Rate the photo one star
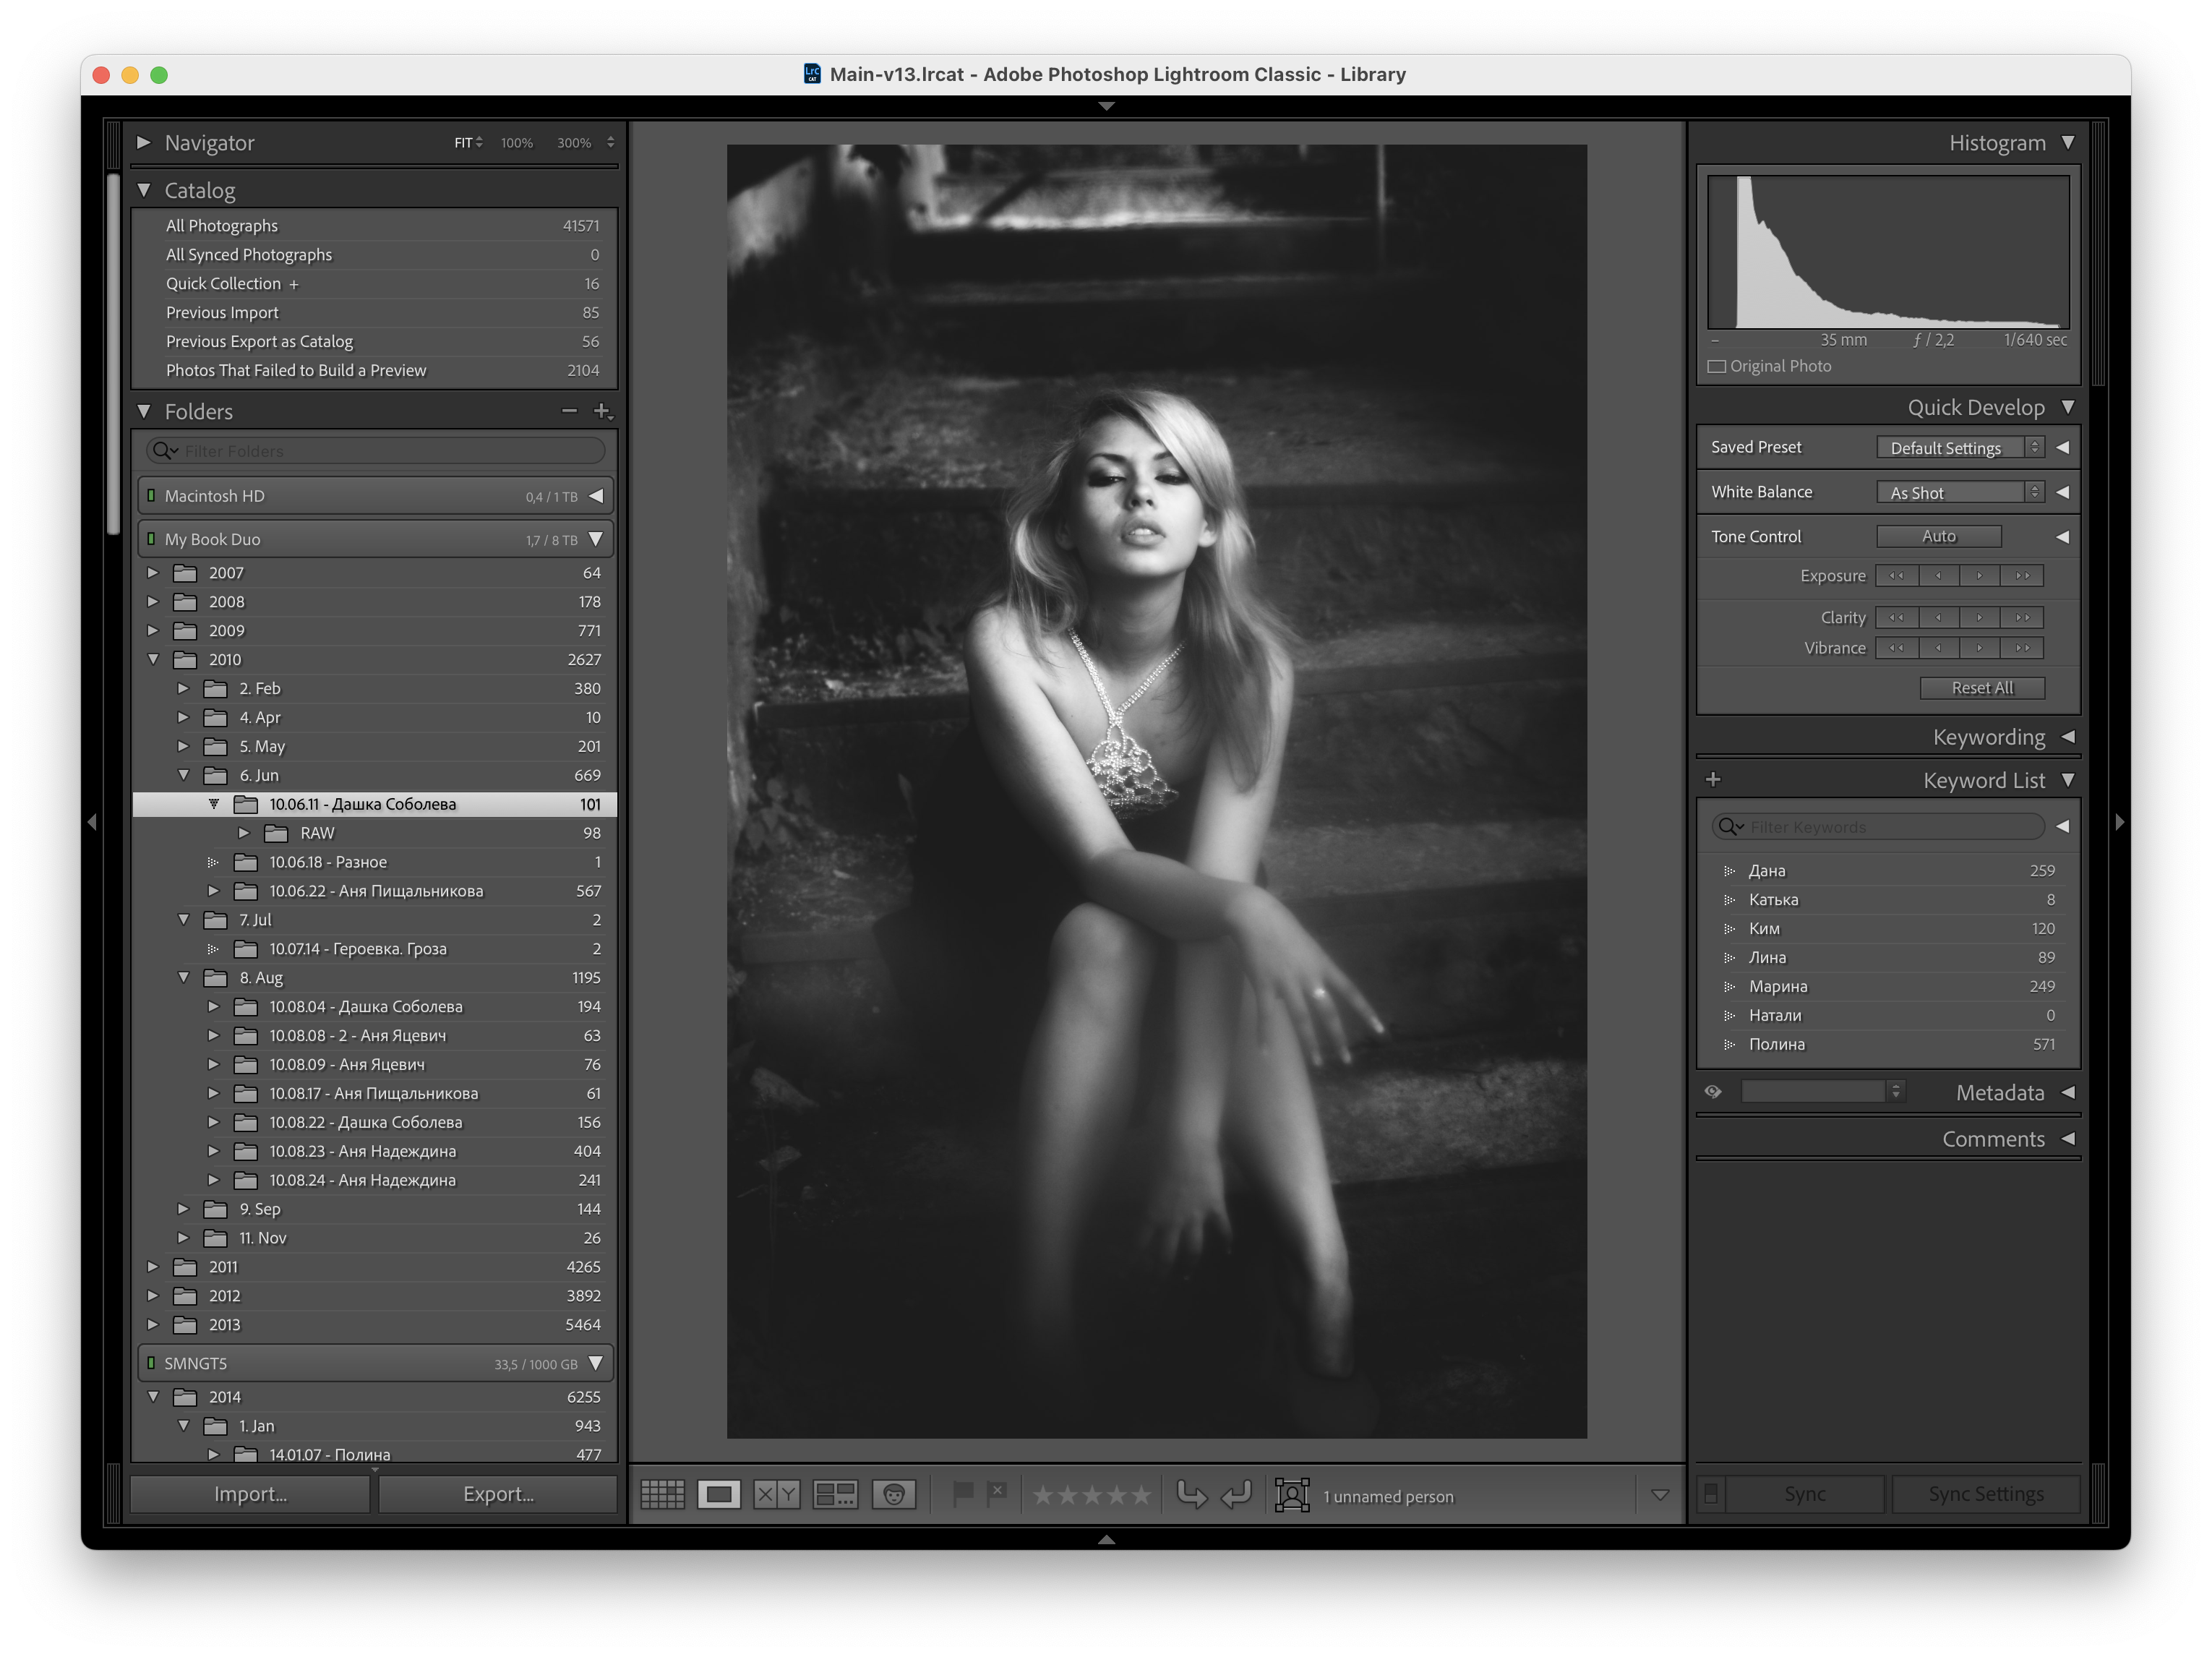2212x1657 pixels. click(x=1043, y=1495)
